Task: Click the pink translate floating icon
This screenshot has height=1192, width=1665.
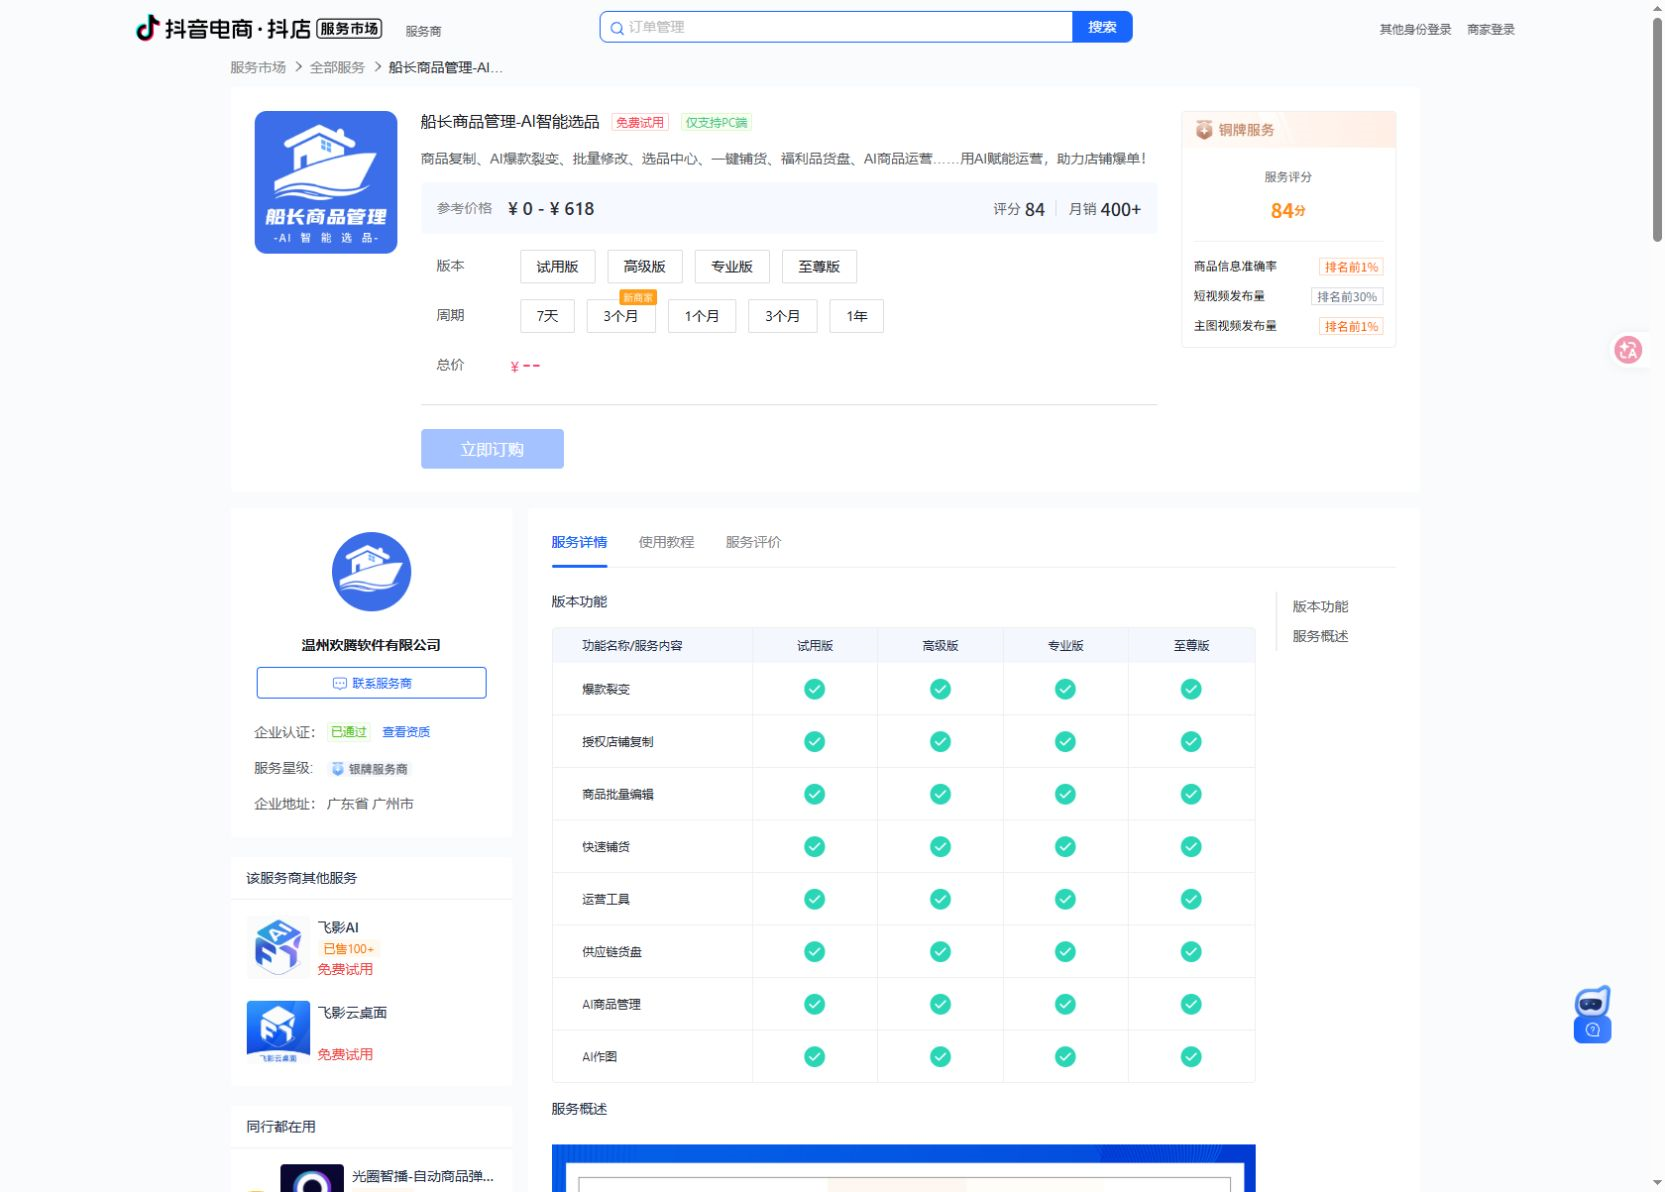Action: click(1628, 350)
